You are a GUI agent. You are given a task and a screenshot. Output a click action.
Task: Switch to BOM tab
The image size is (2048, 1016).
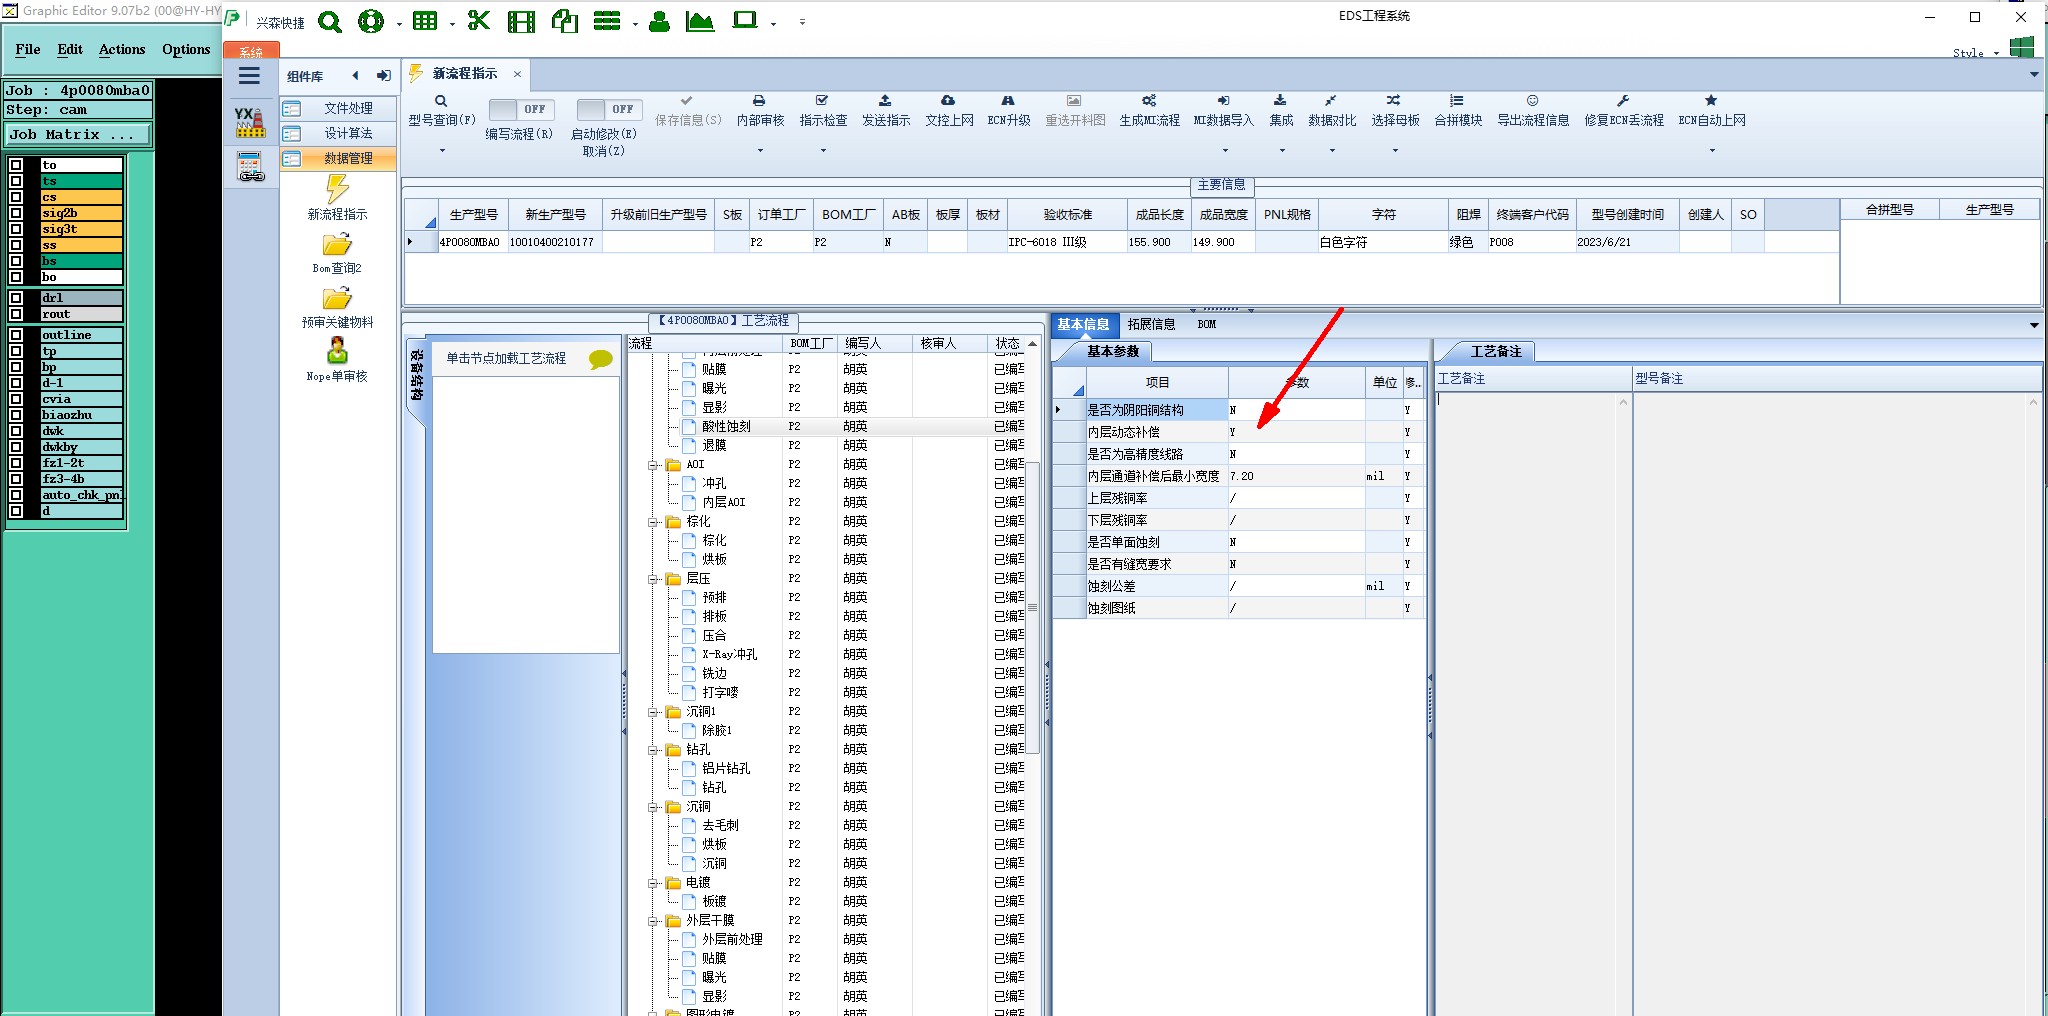[1206, 324]
